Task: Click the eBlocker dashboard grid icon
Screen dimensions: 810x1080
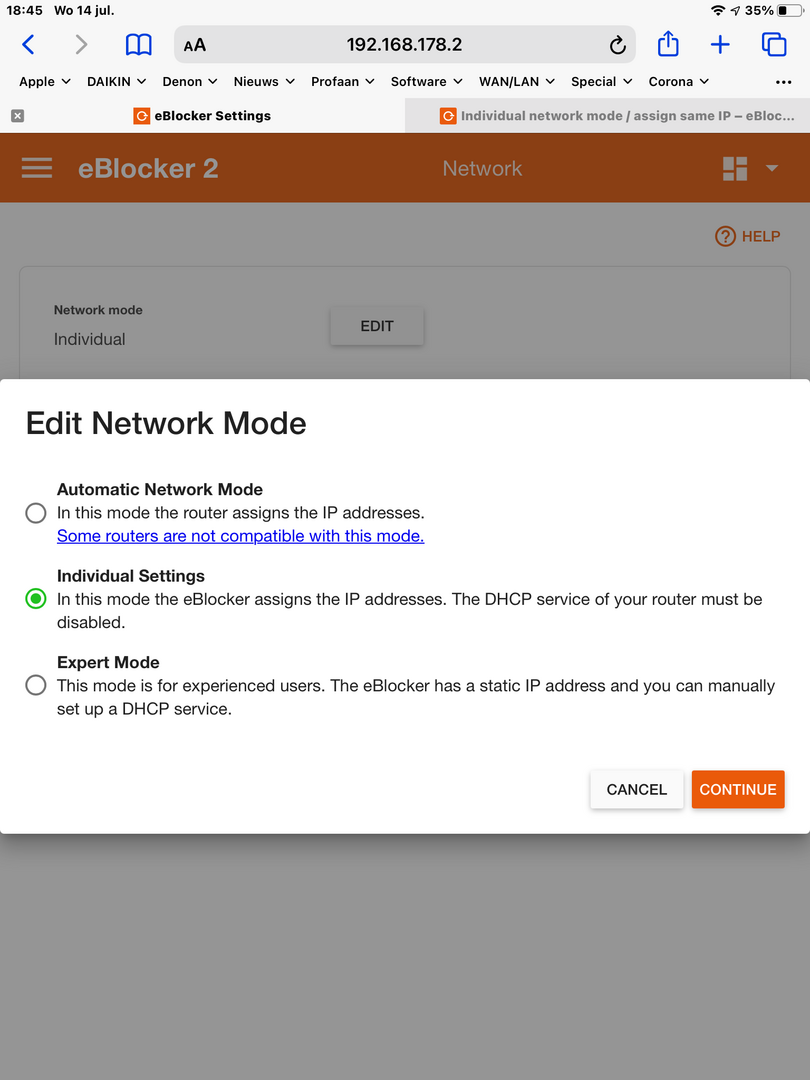Action: tap(735, 168)
